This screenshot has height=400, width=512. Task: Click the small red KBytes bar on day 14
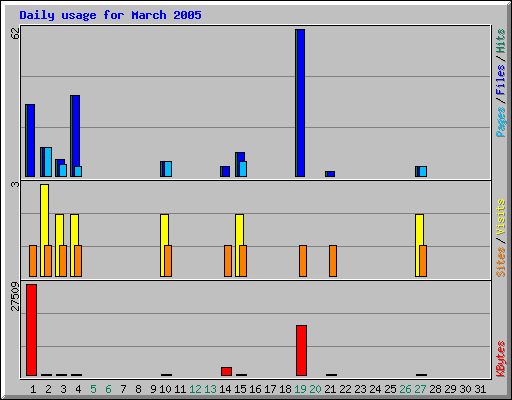tap(226, 372)
